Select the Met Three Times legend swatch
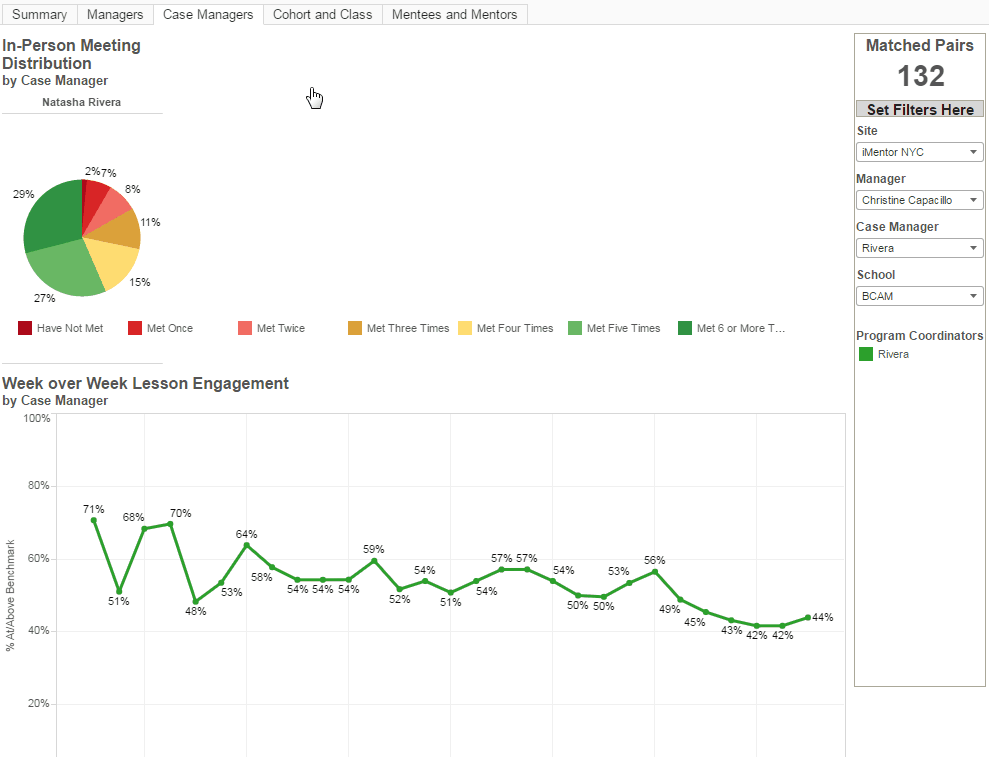The height and width of the screenshot is (757, 989). [355, 328]
